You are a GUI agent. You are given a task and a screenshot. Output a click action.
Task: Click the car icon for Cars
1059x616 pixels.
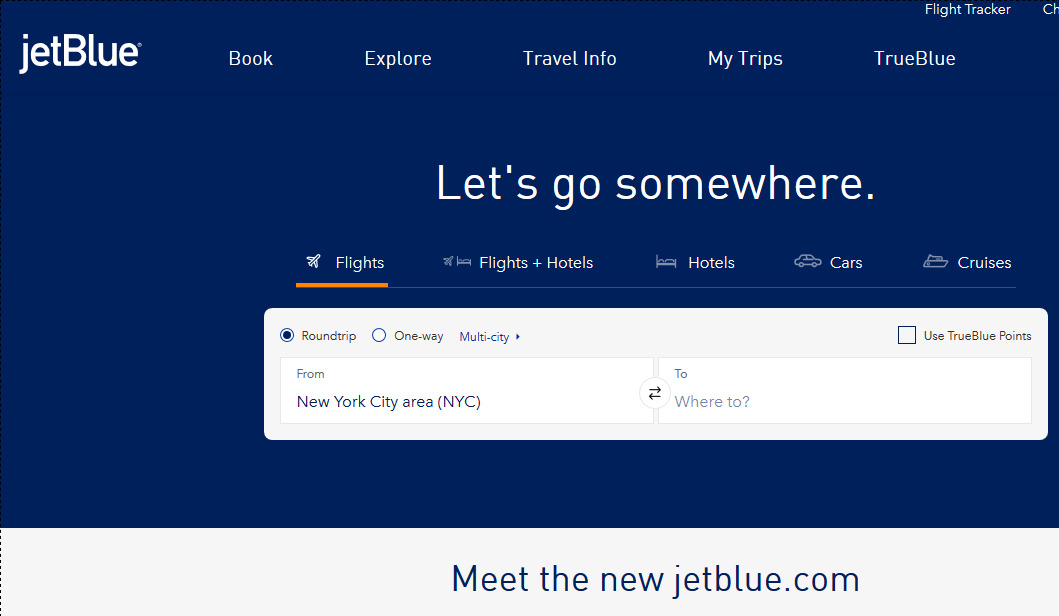coord(807,262)
